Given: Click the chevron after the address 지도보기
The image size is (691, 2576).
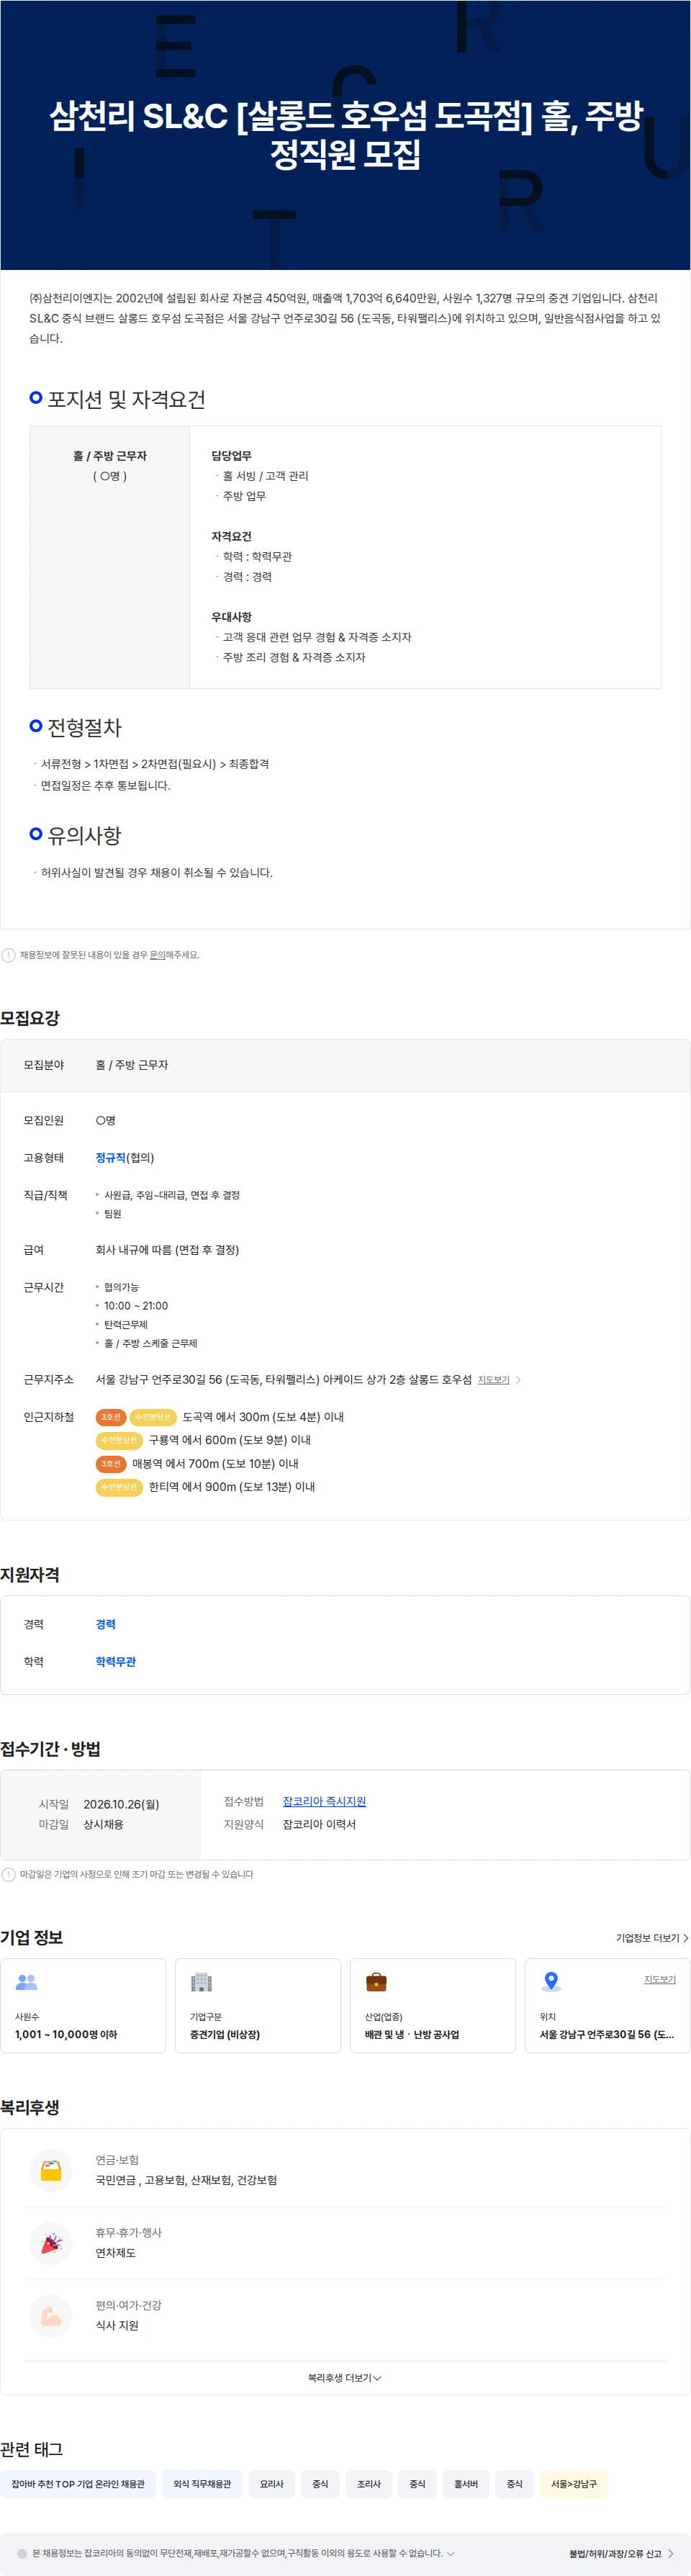Looking at the screenshot, I should [518, 1380].
